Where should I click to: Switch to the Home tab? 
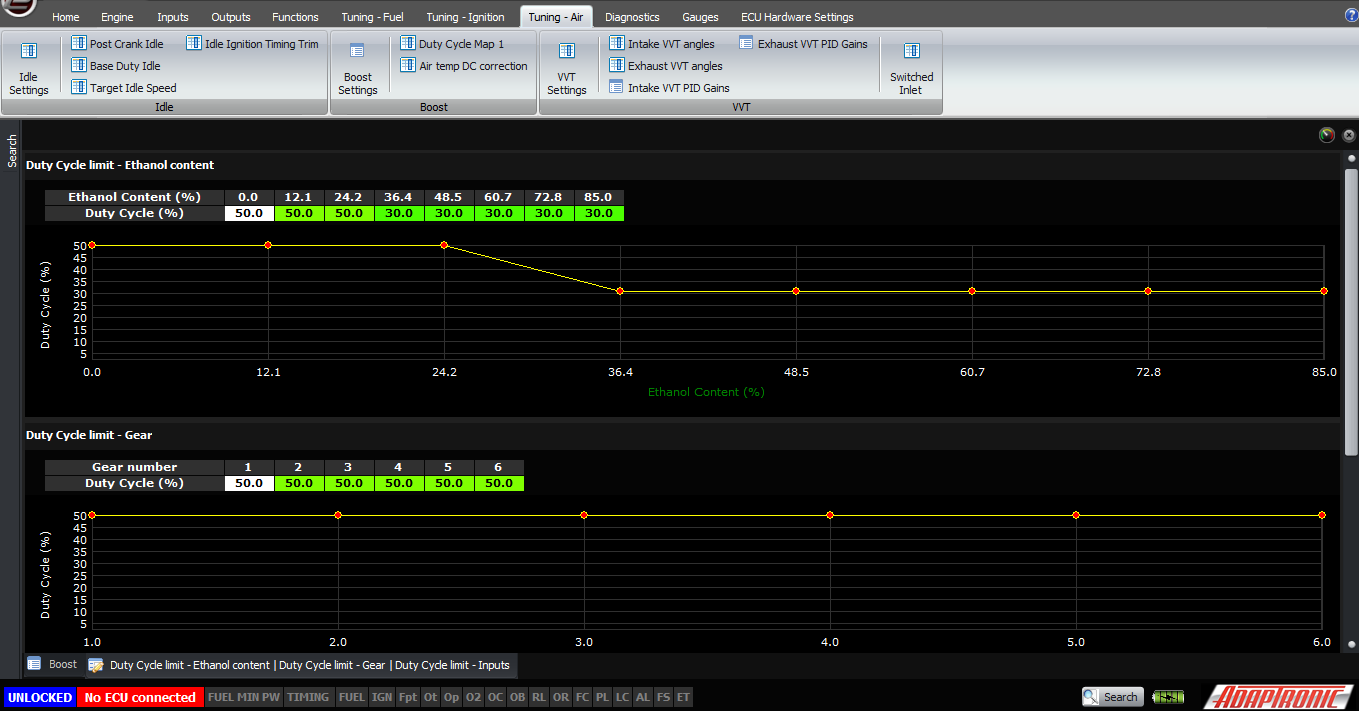pyautogui.click(x=65, y=17)
